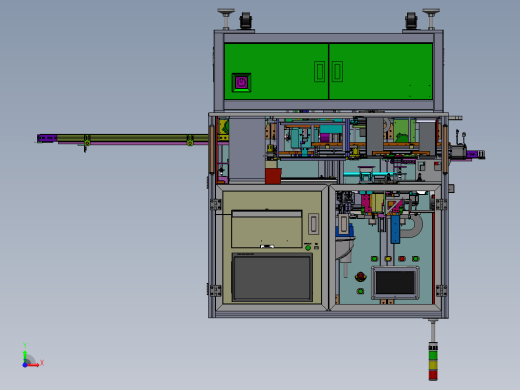This screenshot has width=520, height=390.
Task: Select the long olive conveyor rail
Action: tap(132, 138)
